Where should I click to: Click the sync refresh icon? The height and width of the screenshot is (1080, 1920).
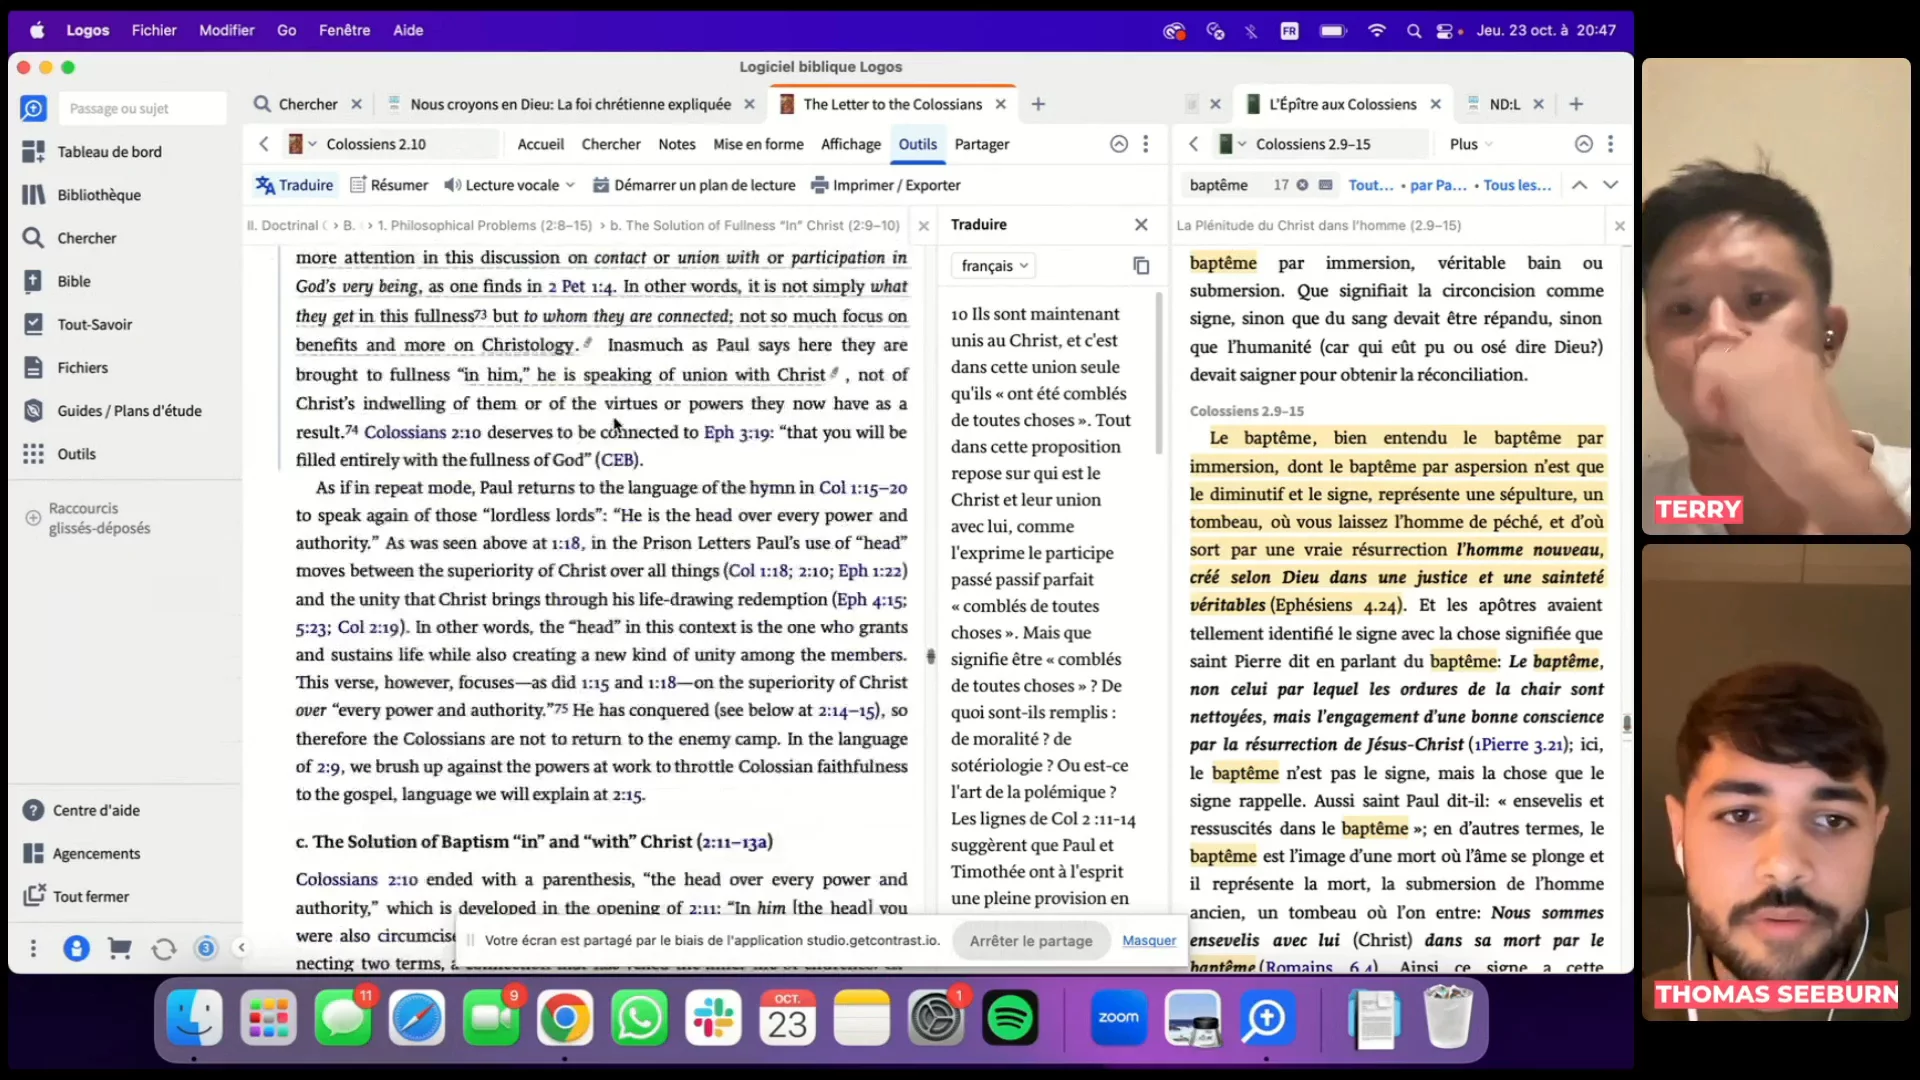pyautogui.click(x=163, y=948)
